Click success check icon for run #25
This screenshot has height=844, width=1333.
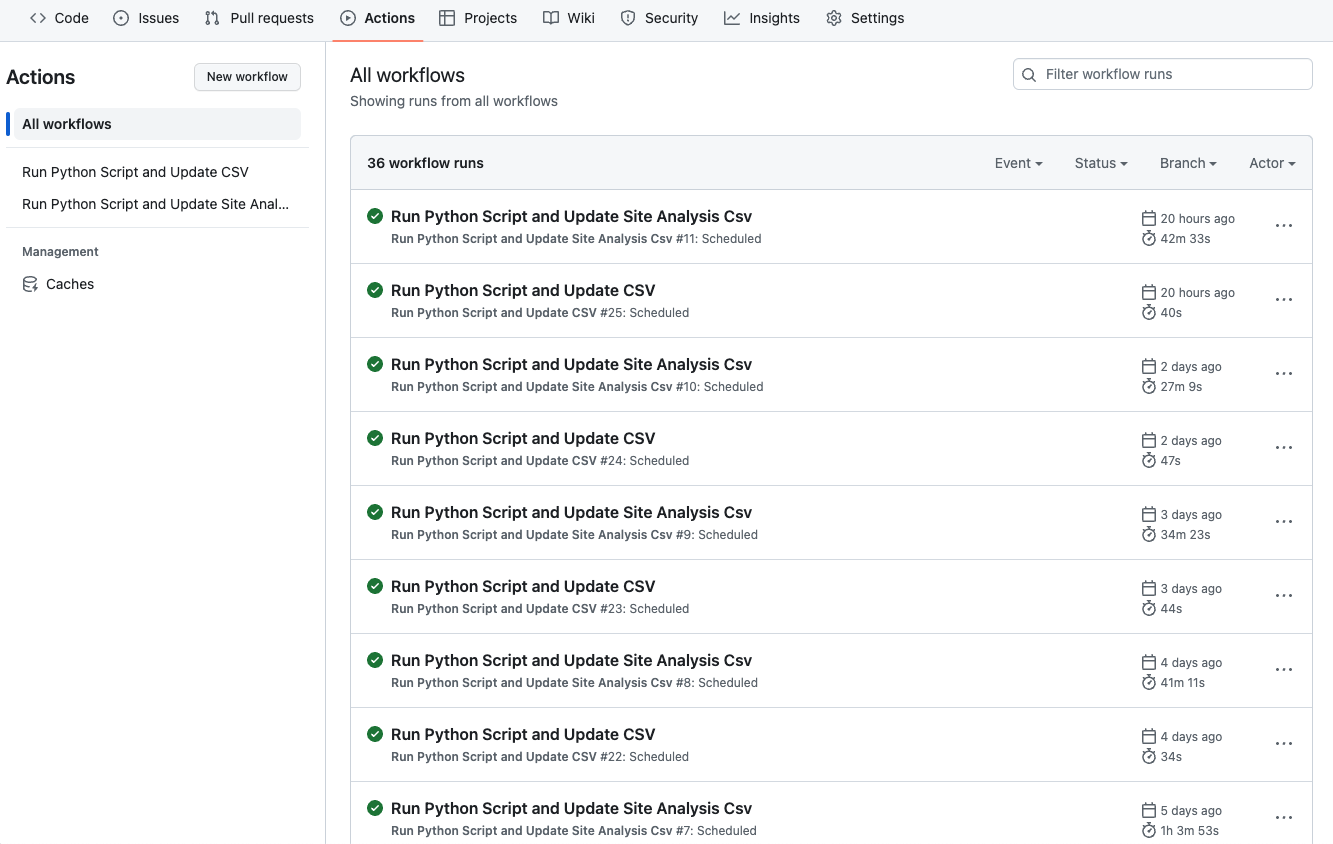click(375, 290)
